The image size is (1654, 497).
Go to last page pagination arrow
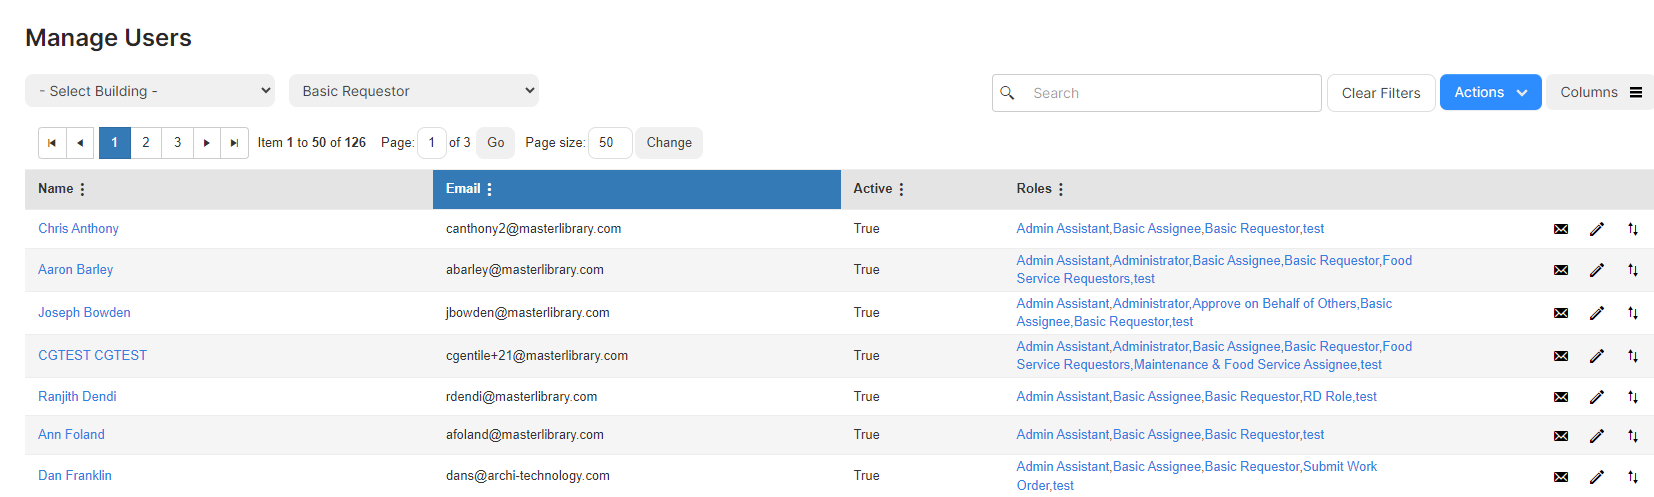click(234, 143)
